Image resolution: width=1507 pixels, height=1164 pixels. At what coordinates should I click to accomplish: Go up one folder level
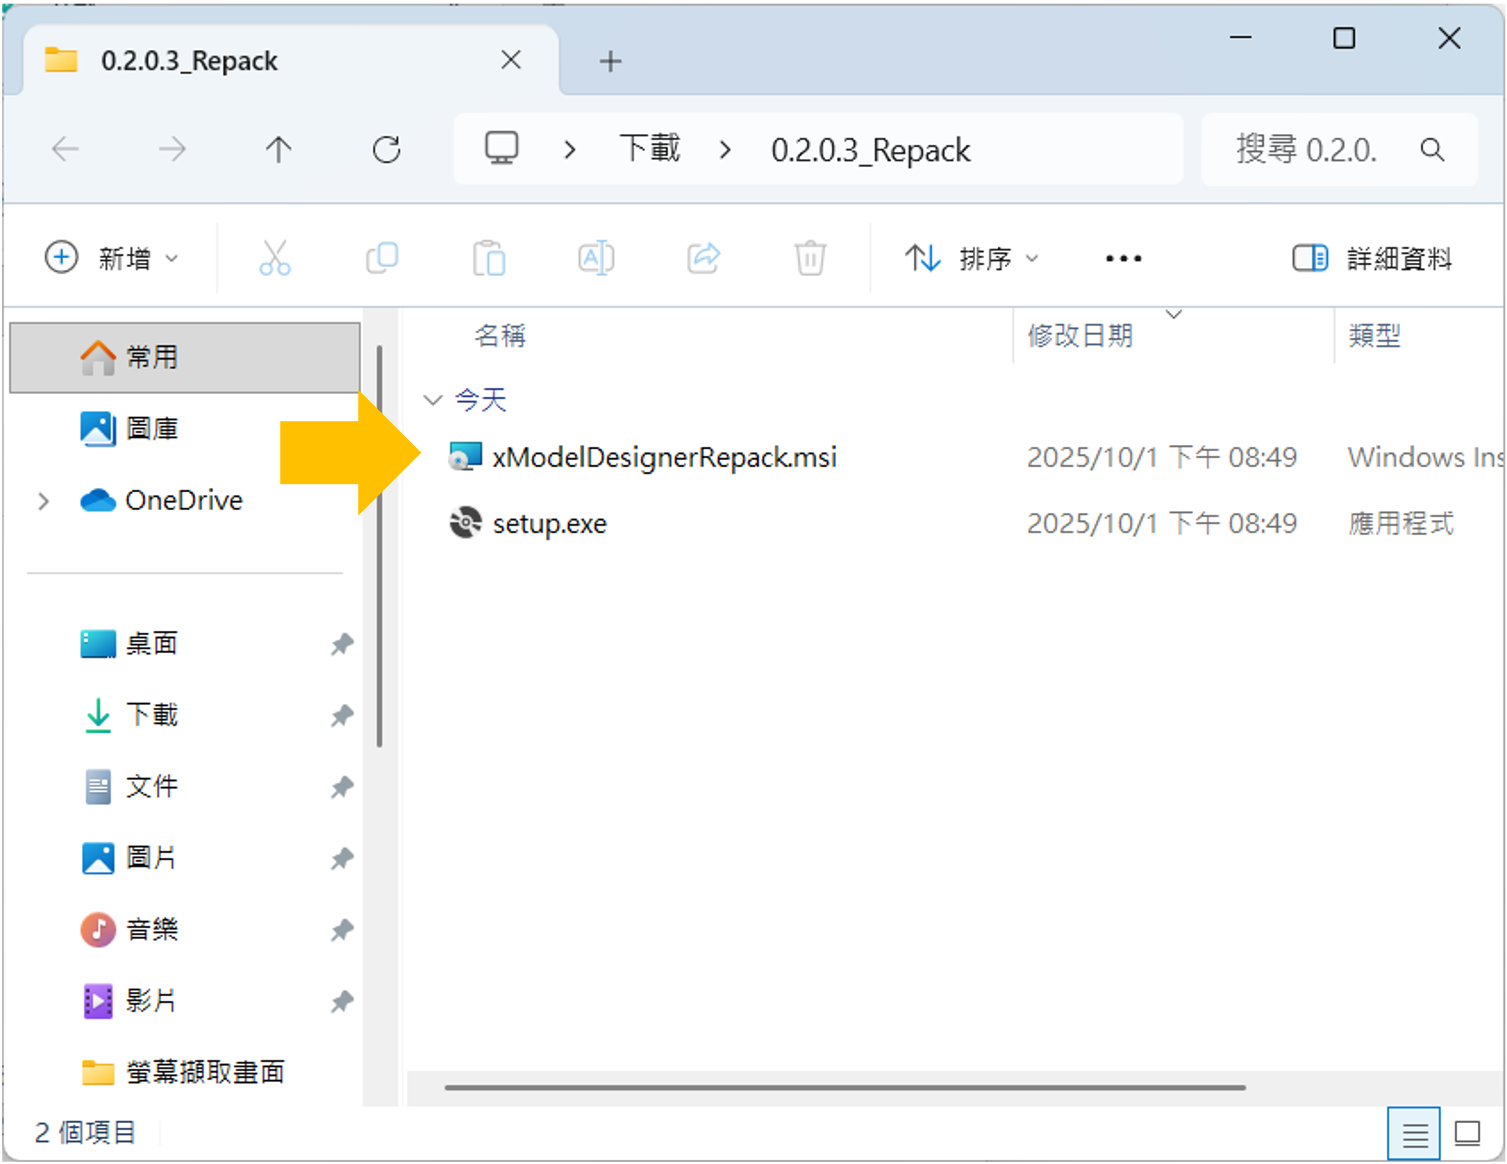click(x=279, y=150)
